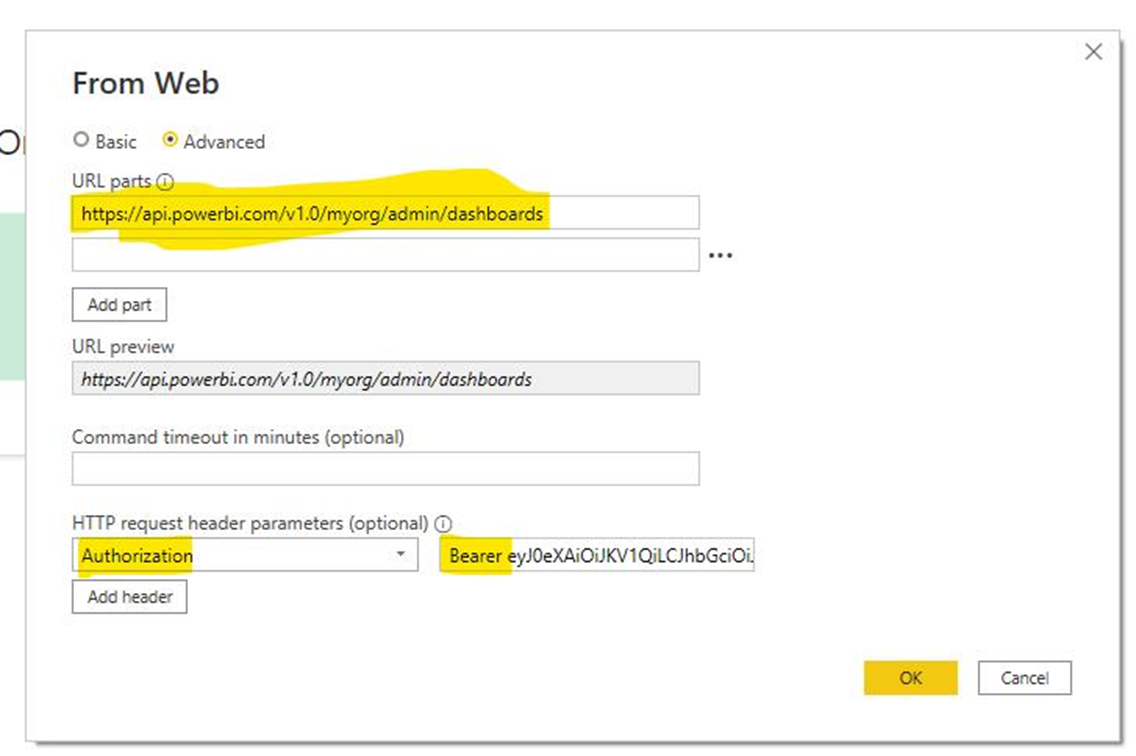Select the Advanced radio option
This screenshot has width=1136, height=756.
(x=170, y=140)
